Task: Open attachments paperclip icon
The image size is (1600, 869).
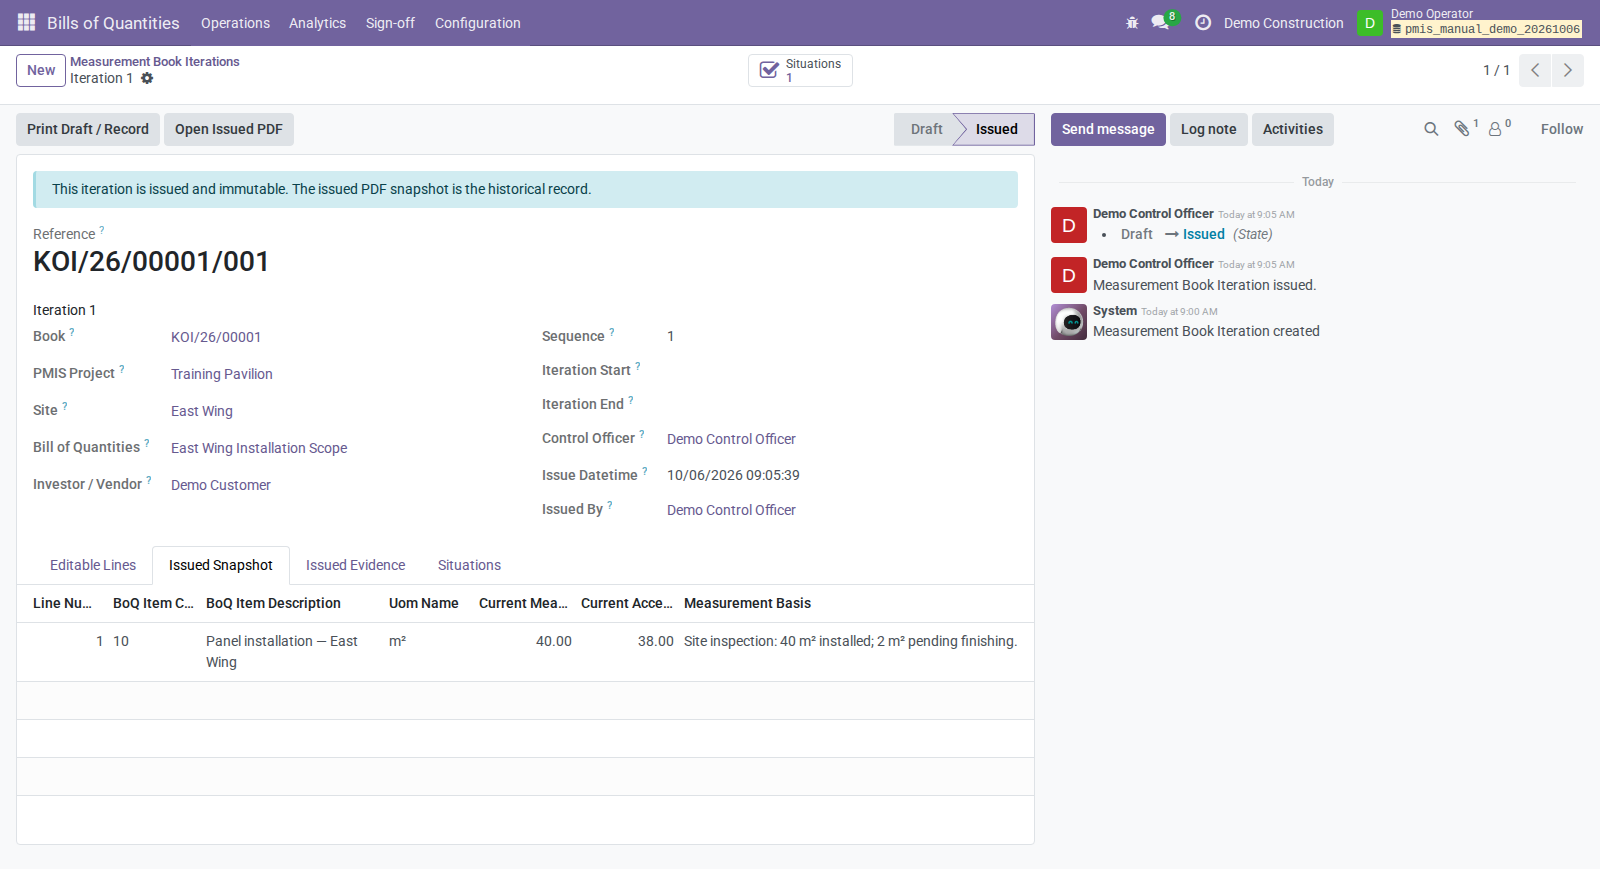Action: (x=1462, y=129)
